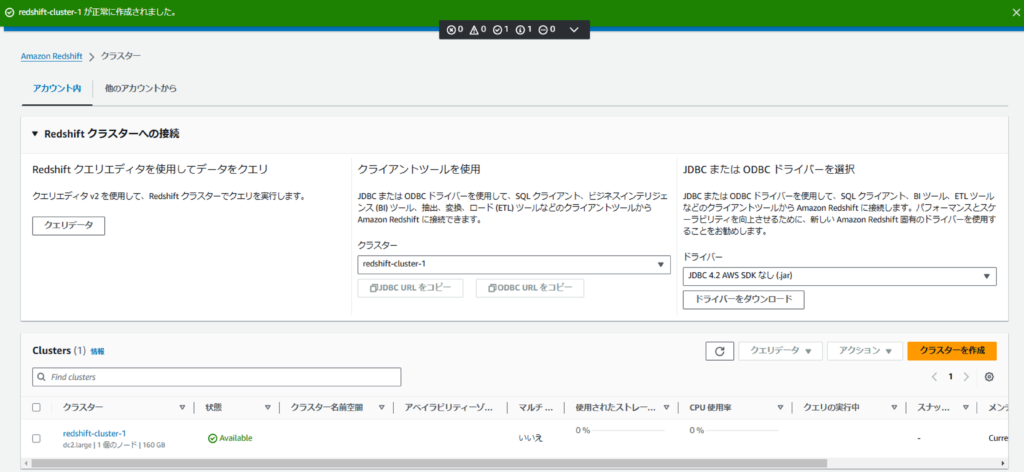Open the 情報 link next to Clusters

97,351
